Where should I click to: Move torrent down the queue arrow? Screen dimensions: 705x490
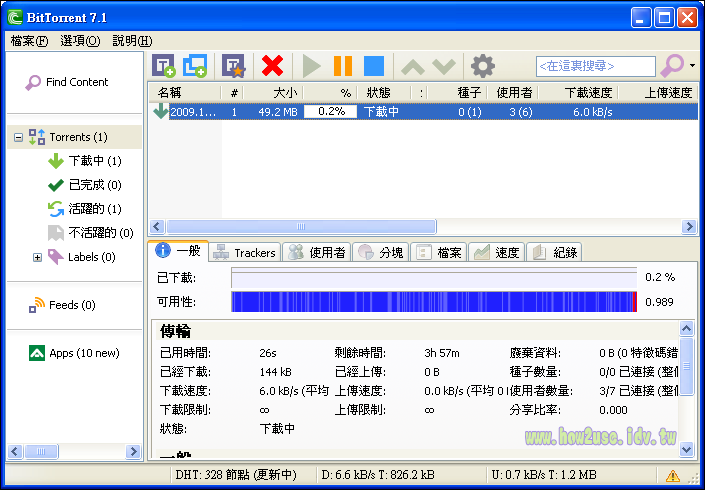pos(443,66)
